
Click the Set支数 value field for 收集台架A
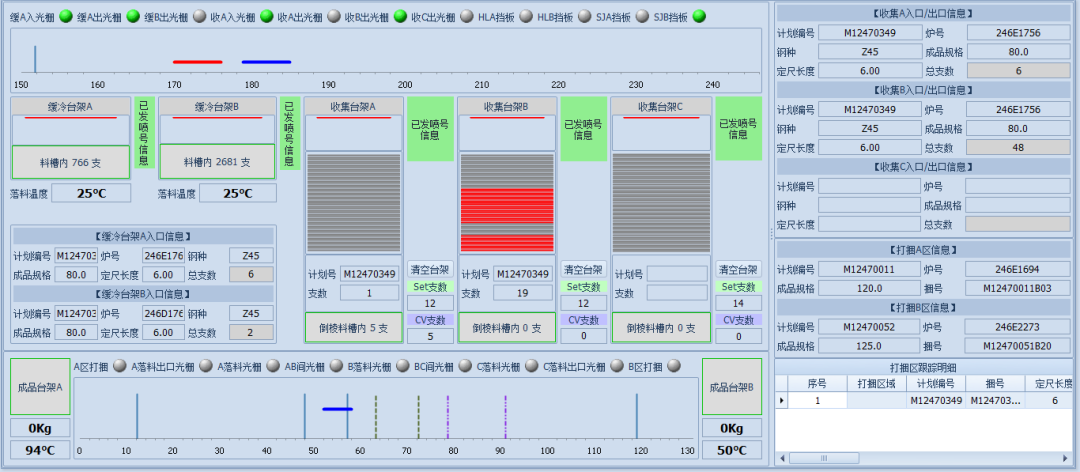click(x=430, y=303)
